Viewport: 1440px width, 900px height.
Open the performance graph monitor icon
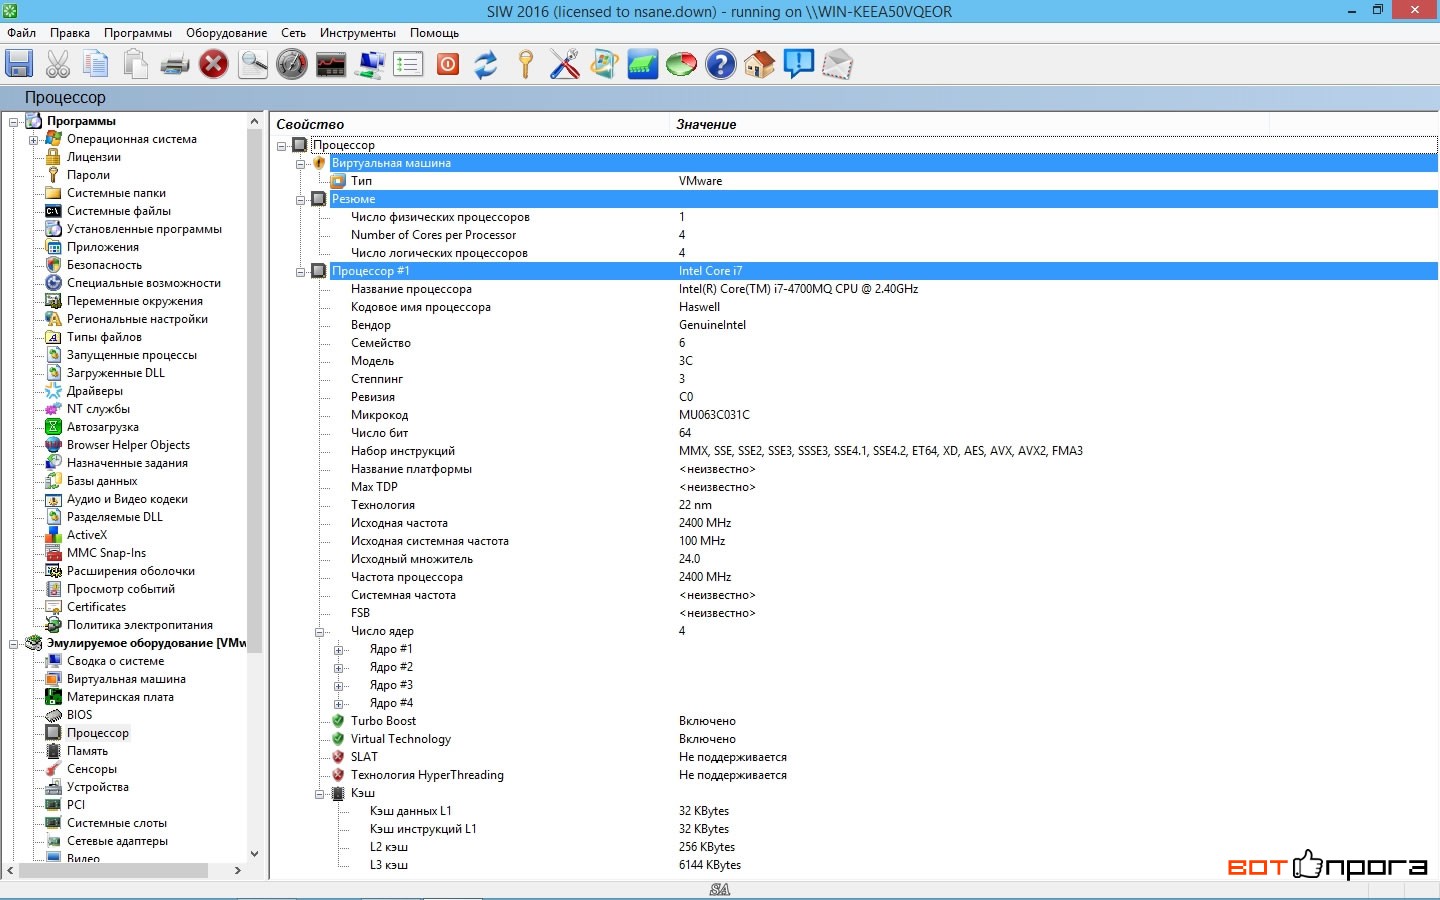point(330,64)
